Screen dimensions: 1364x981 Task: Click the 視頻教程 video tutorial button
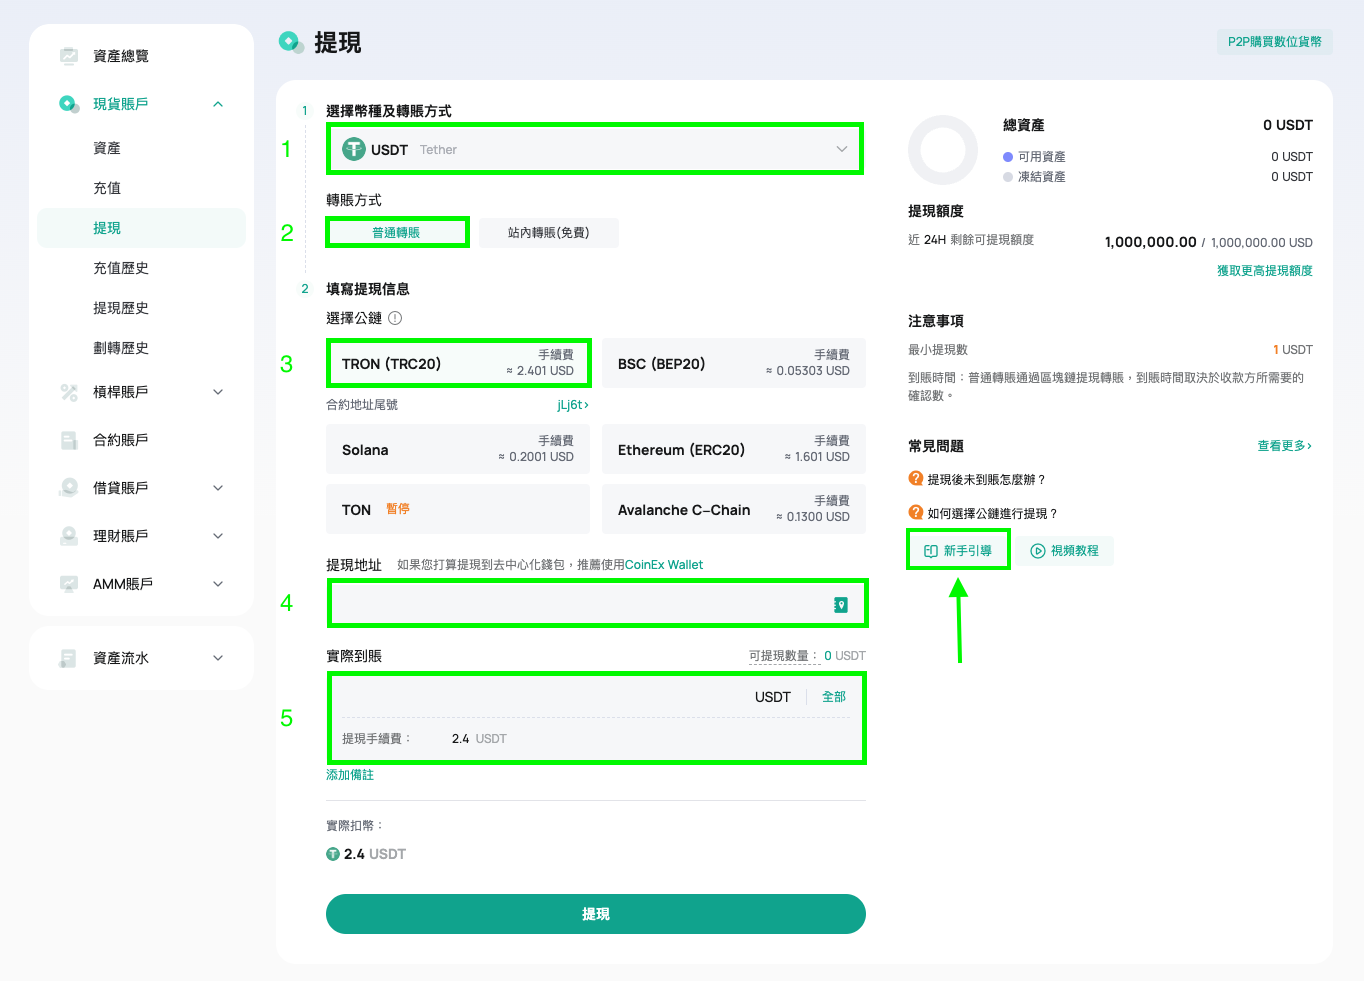click(x=1066, y=551)
